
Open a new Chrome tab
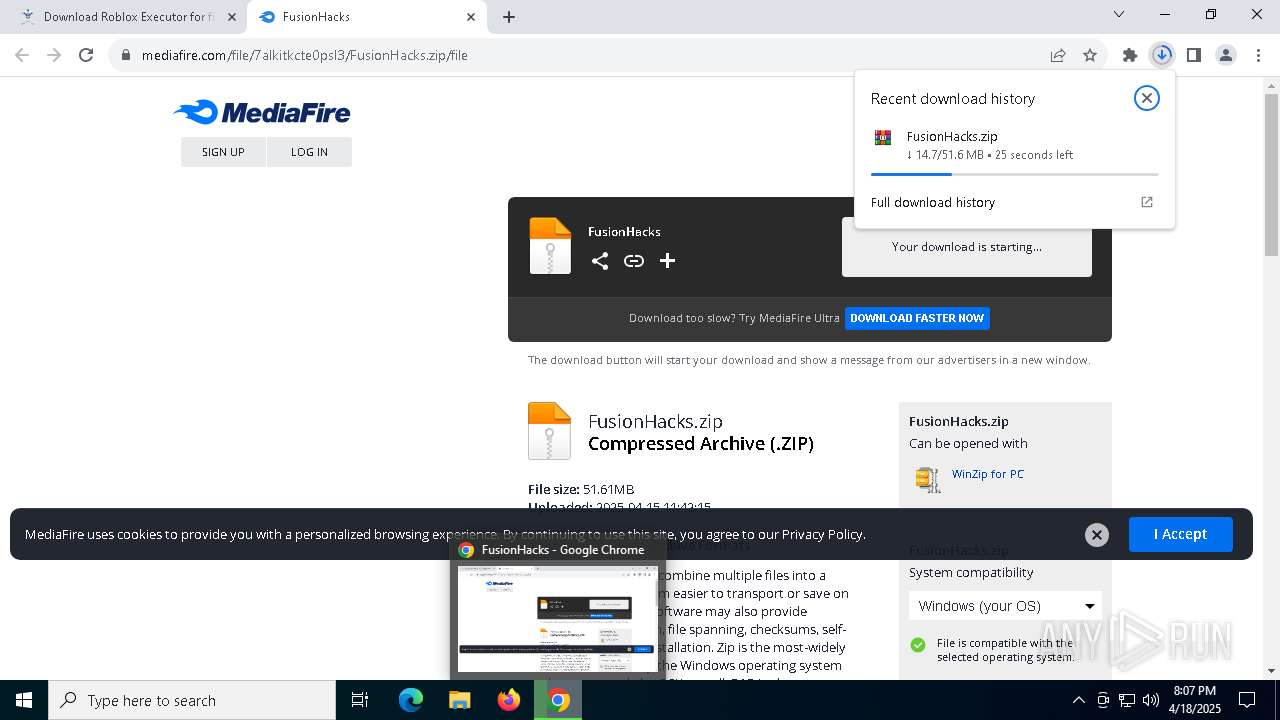tap(509, 17)
